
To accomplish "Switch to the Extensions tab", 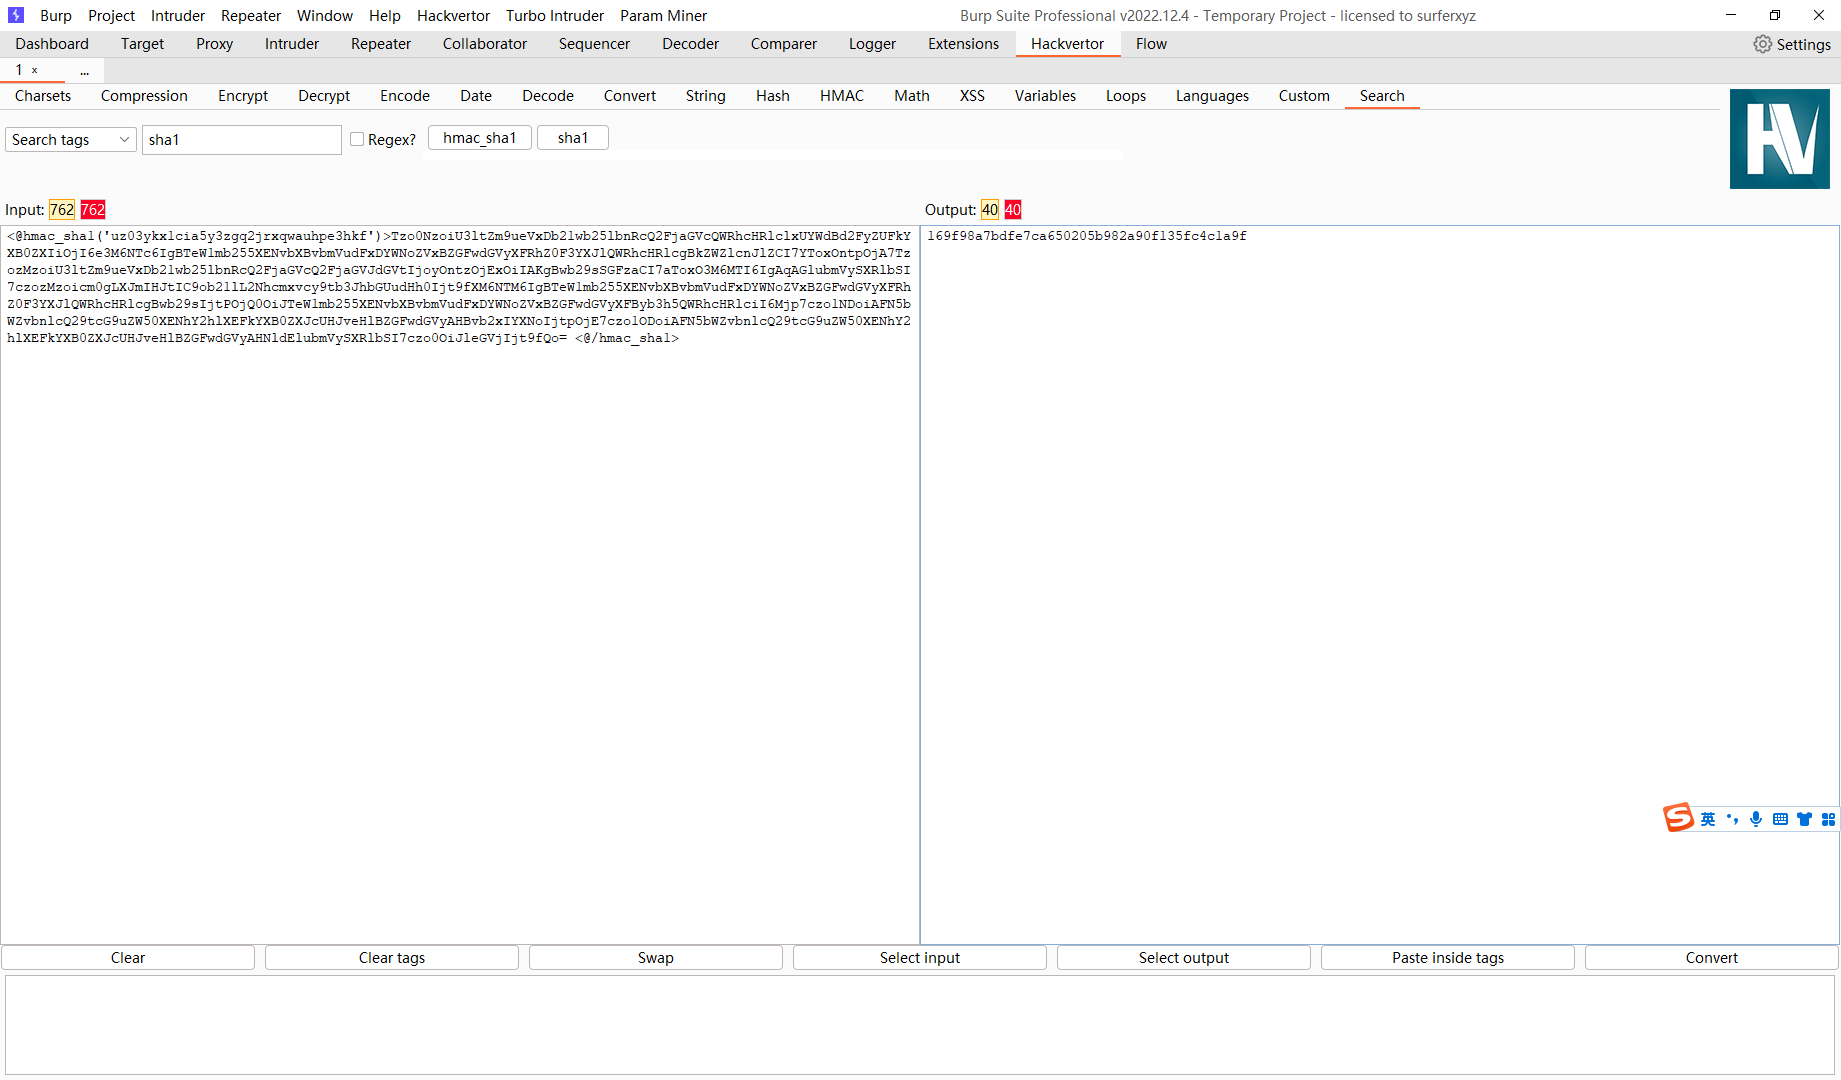I will coord(963,44).
